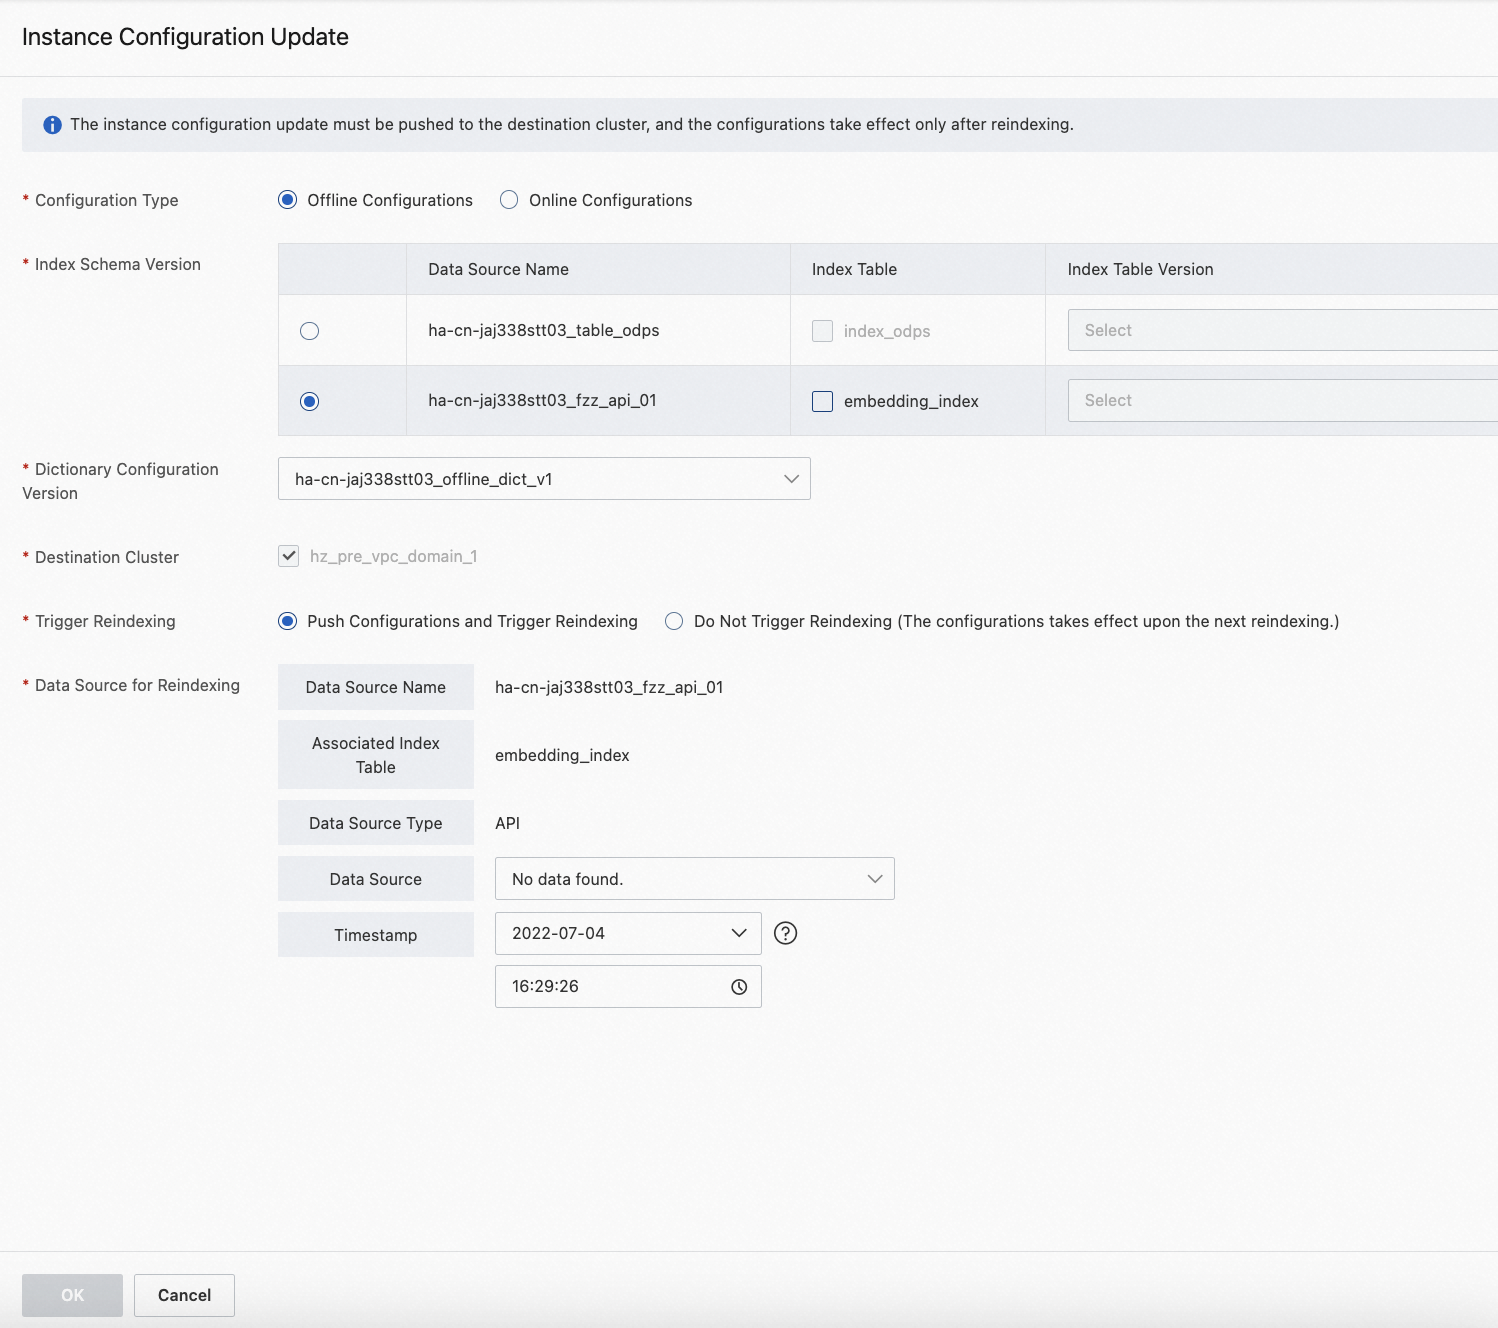Select Offline Configurations radio button

[288, 200]
